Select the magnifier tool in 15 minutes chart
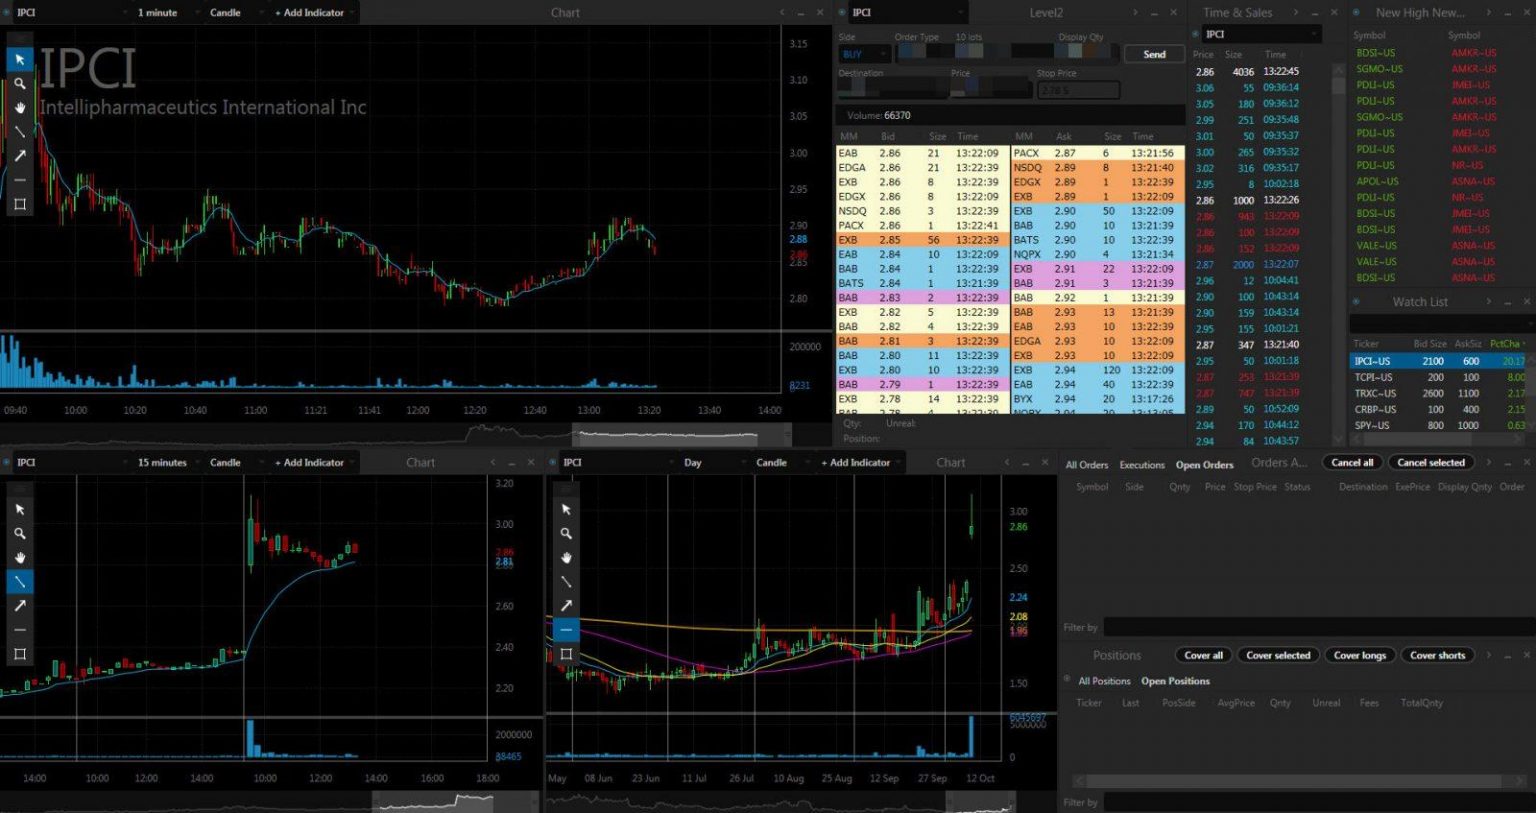Screen dimensions: 1536x813 [x=20, y=533]
